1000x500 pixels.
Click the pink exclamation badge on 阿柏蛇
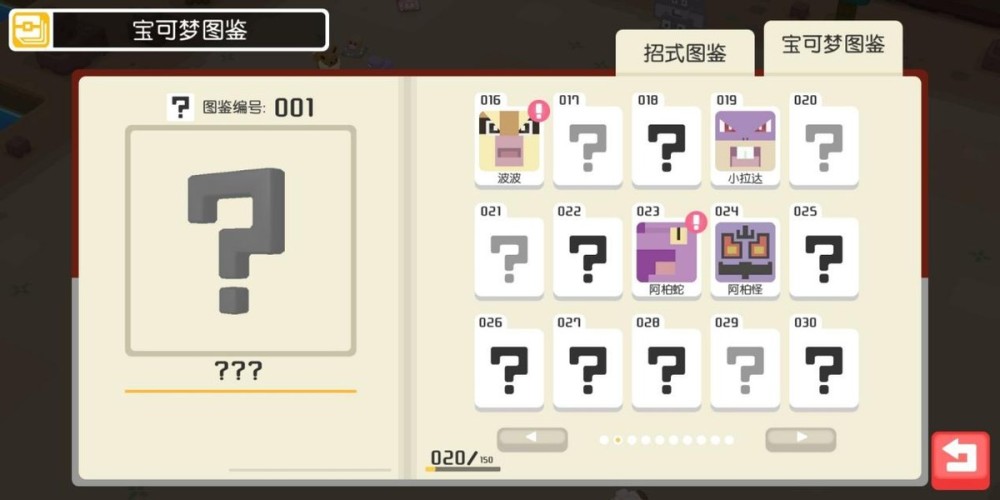click(696, 222)
